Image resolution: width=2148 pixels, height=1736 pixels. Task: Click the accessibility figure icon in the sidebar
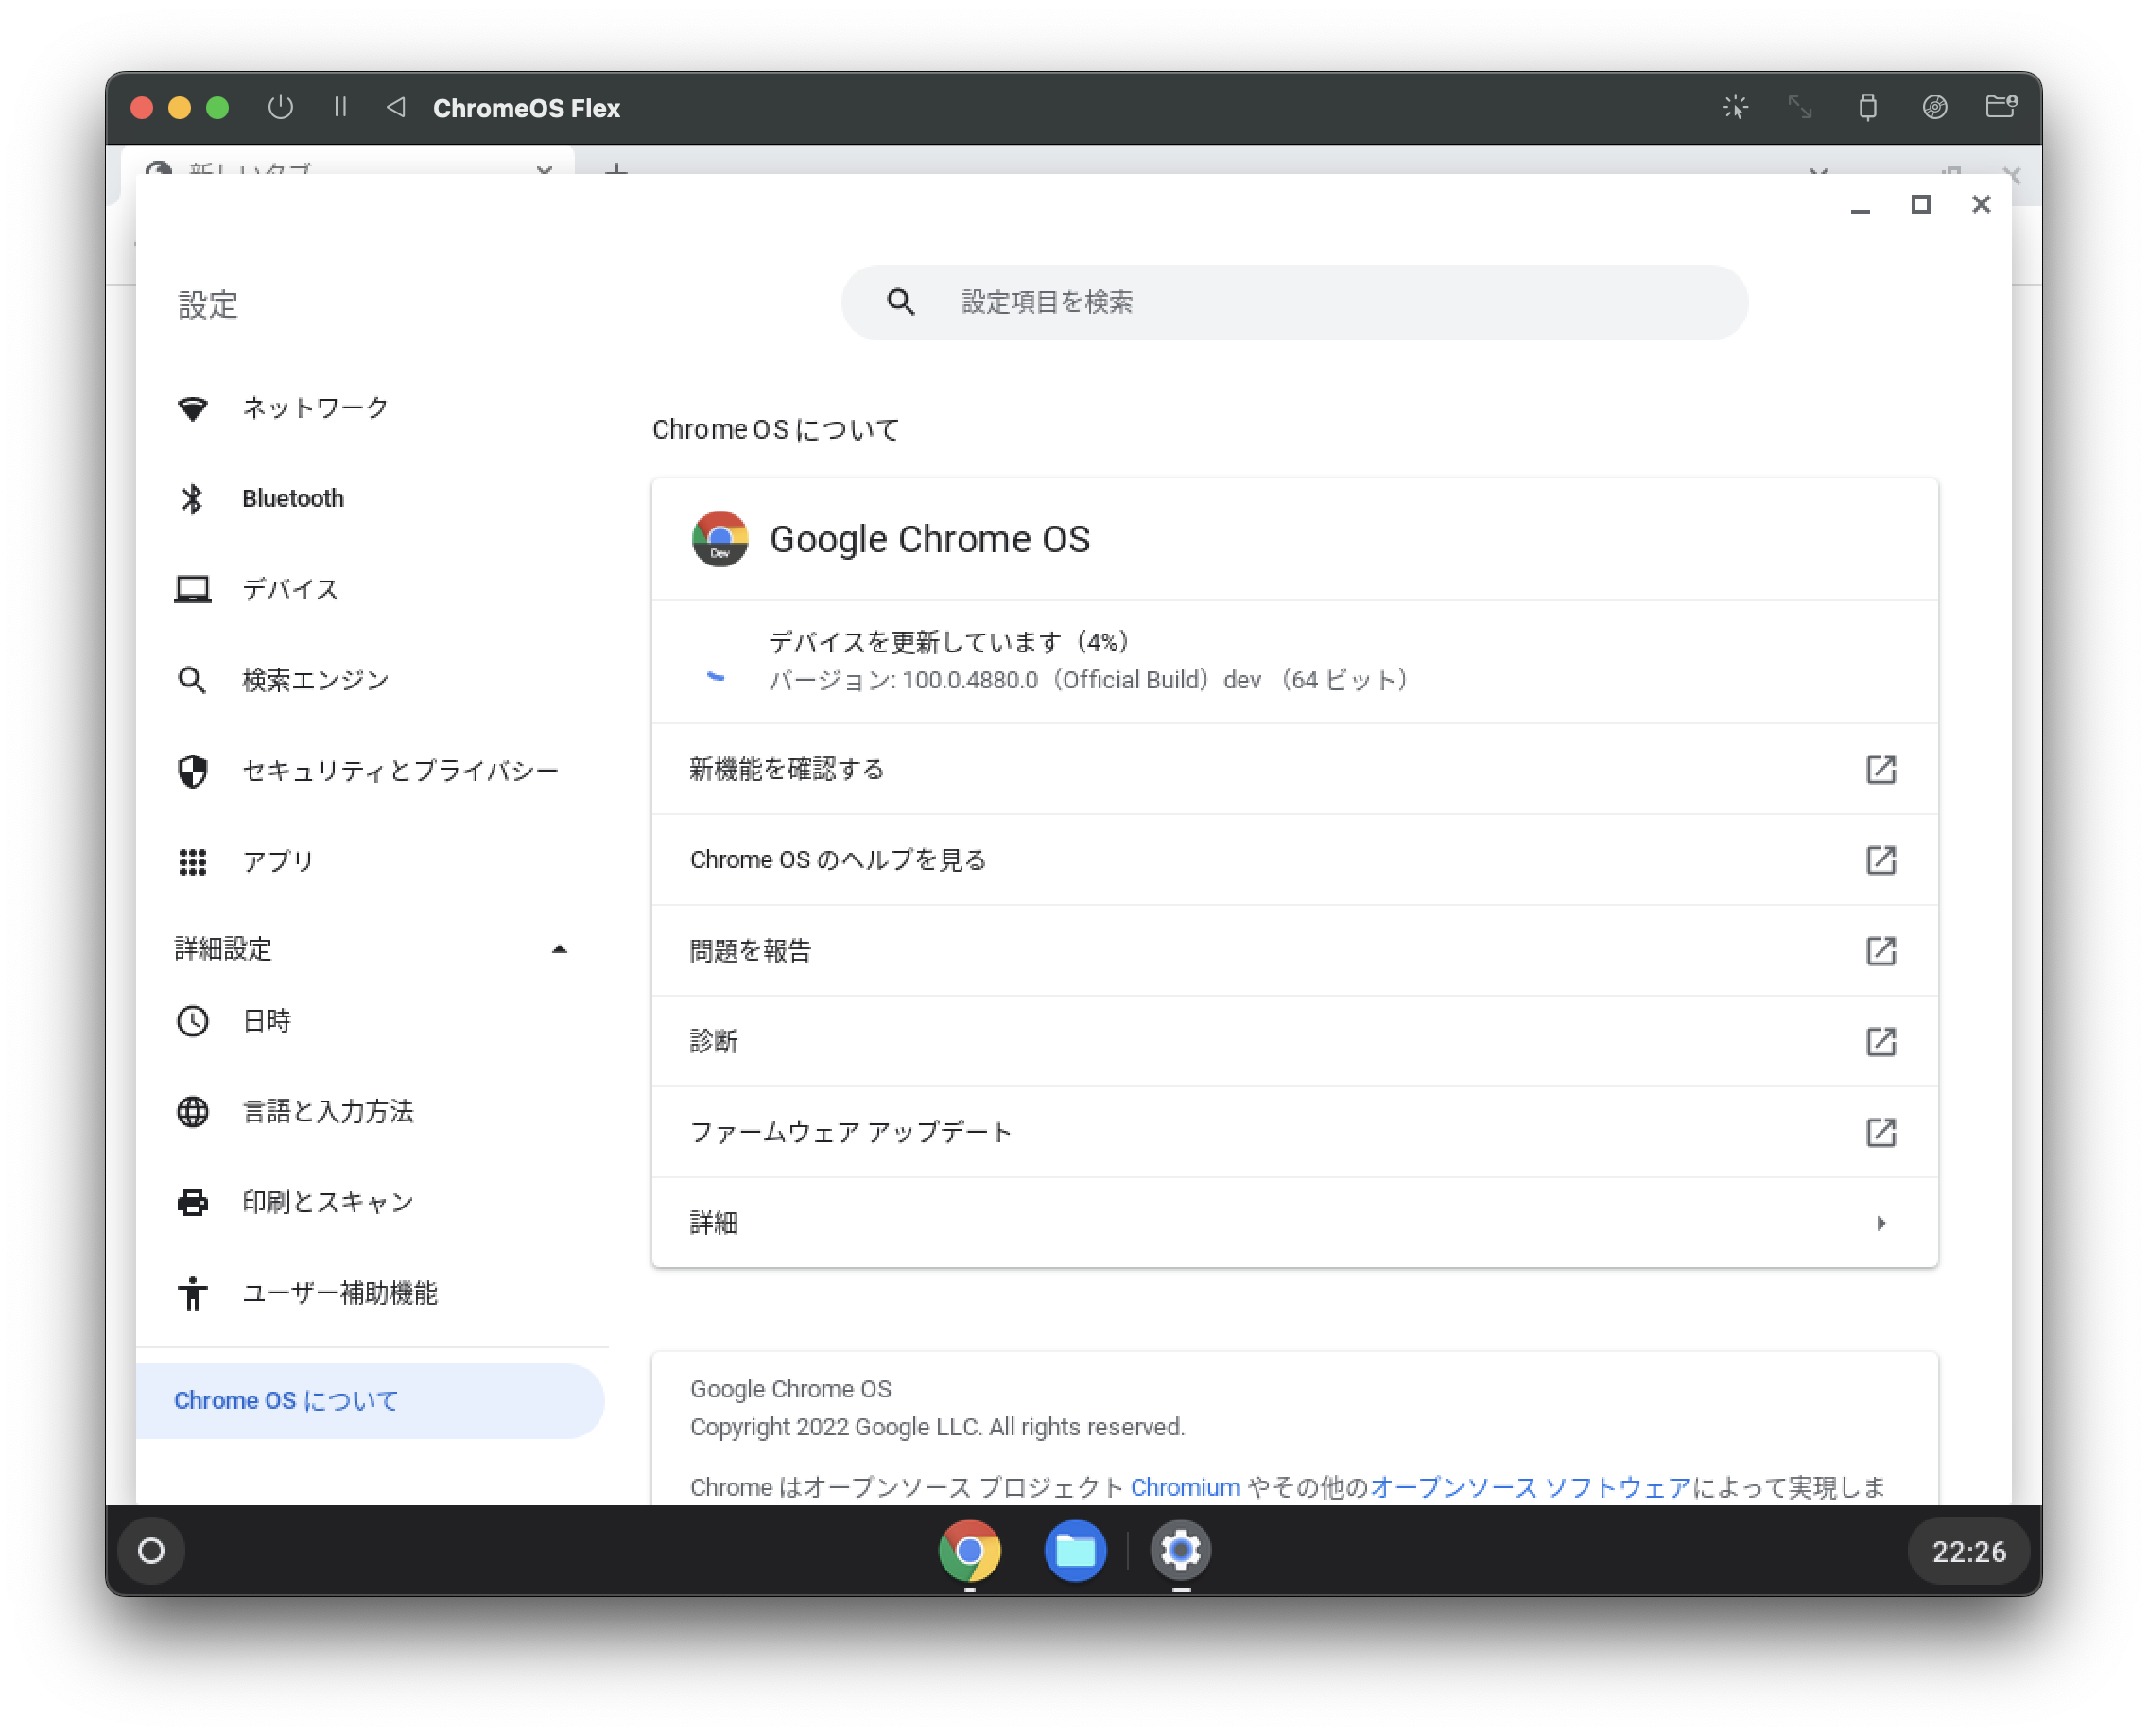[x=192, y=1293]
